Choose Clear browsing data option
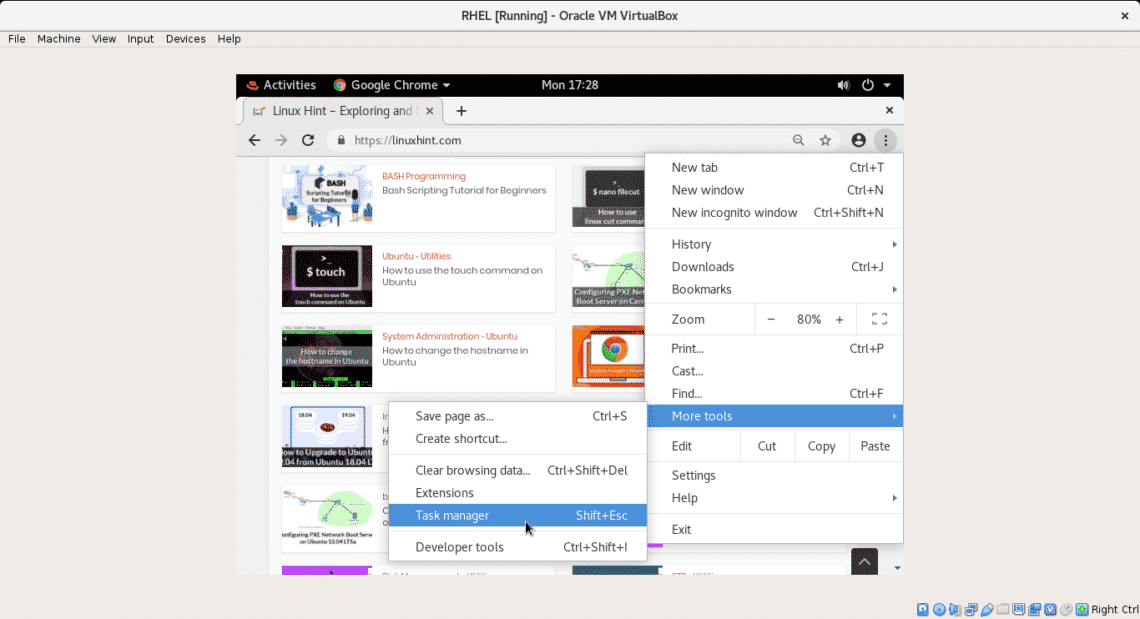The width and height of the screenshot is (1140, 619). click(x=518, y=471)
